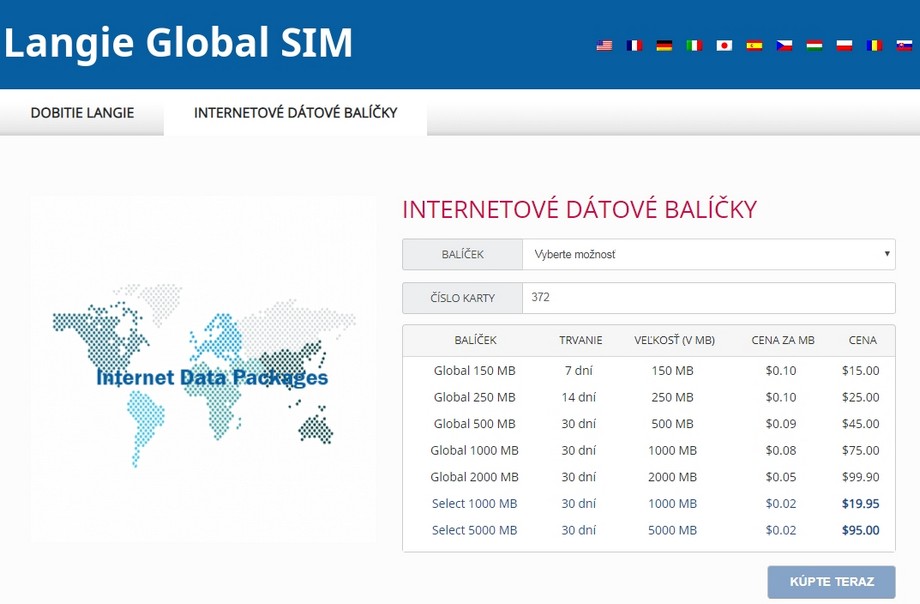Click the 7 dní duration cell
This screenshot has height=604, width=920.
click(x=579, y=370)
